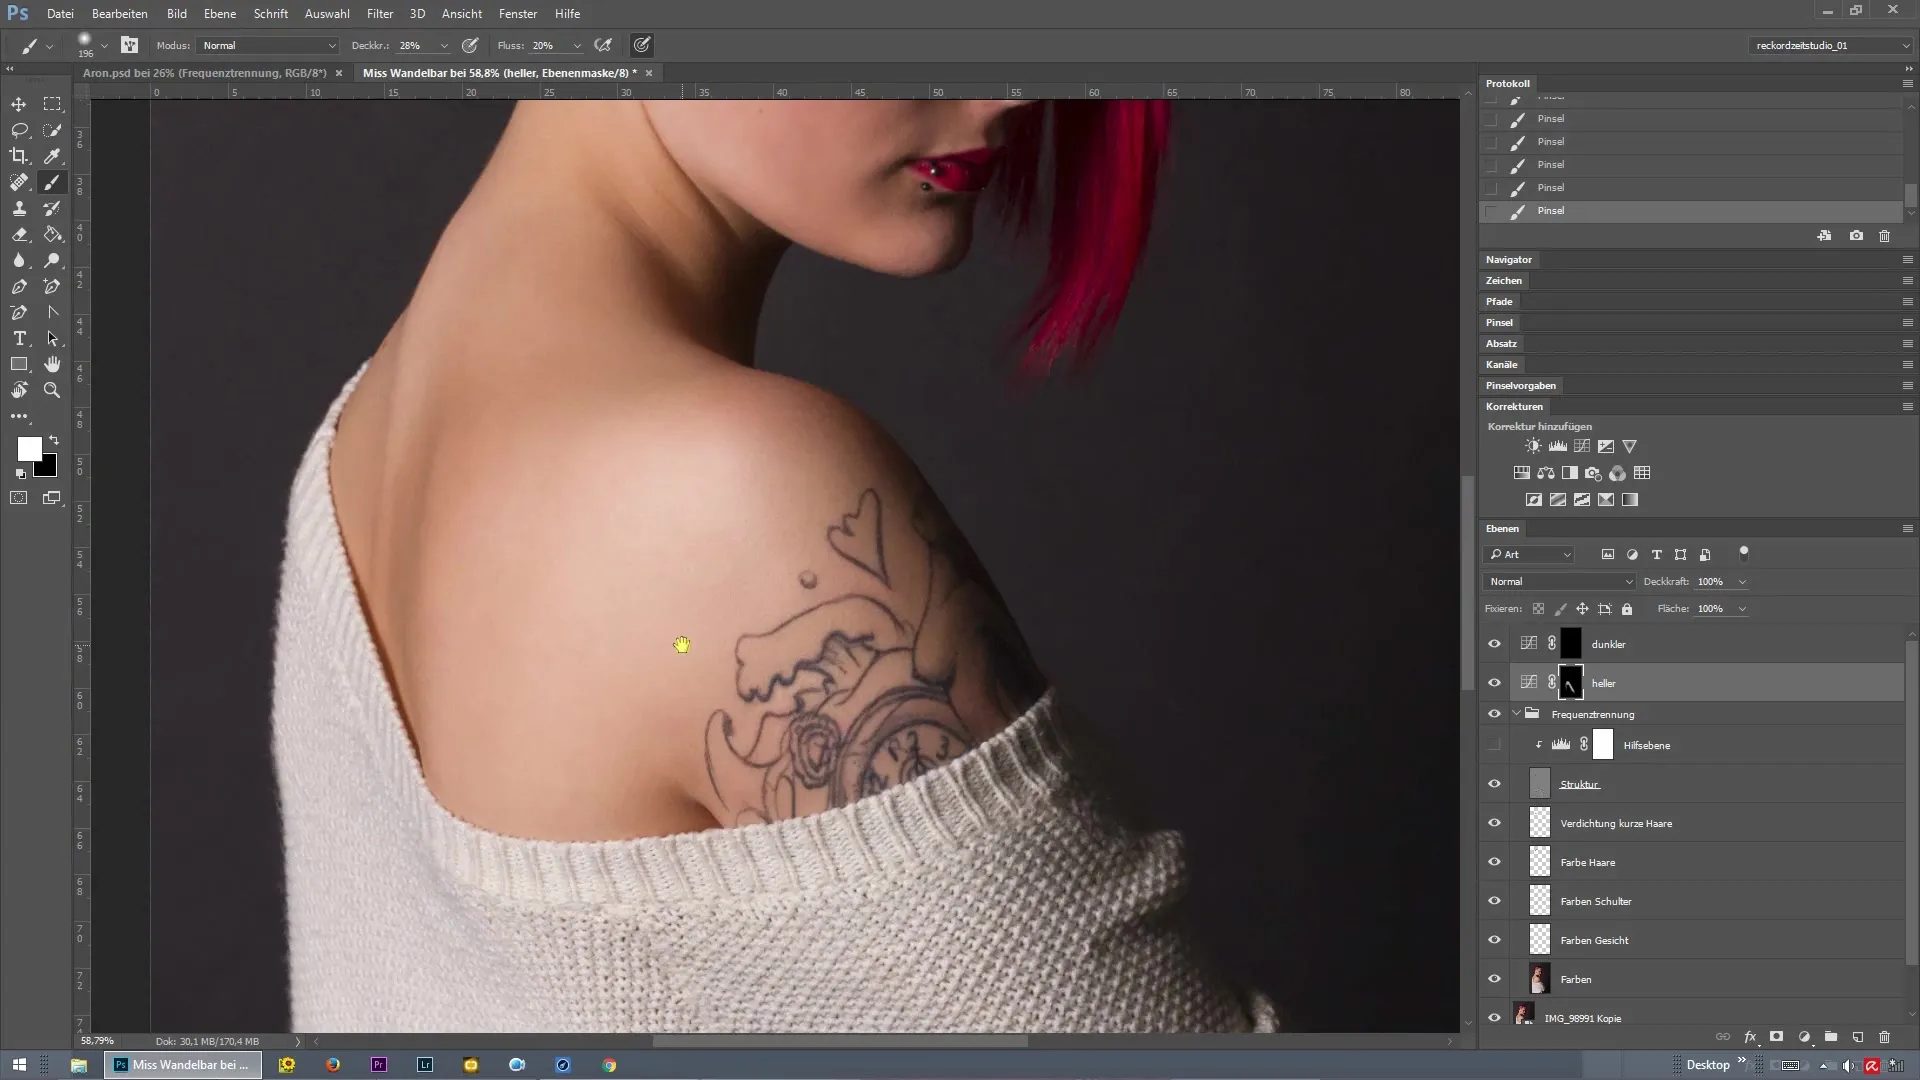The image size is (1920, 1080).
Task: Hide the heller layer
Action: click(1494, 683)
